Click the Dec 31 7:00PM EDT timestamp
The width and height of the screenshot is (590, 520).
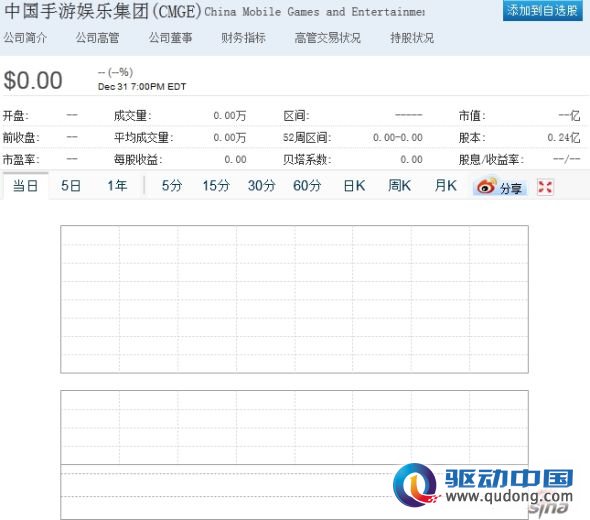[142, 87]
